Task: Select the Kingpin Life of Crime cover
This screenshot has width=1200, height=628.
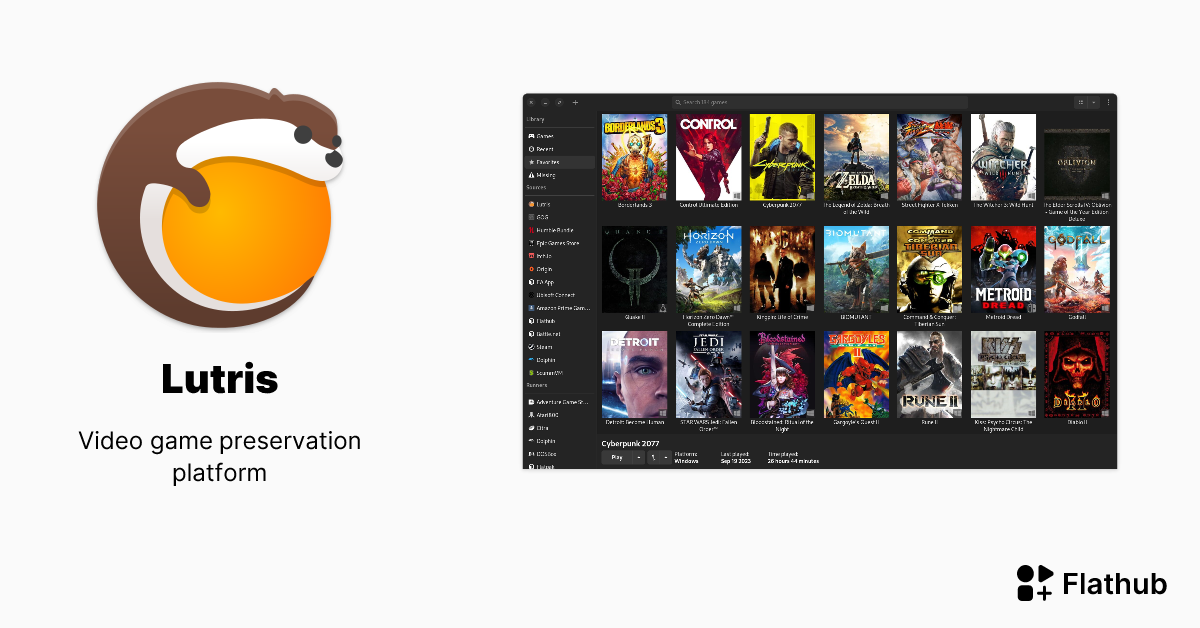Action: click(x=782, y=269)
